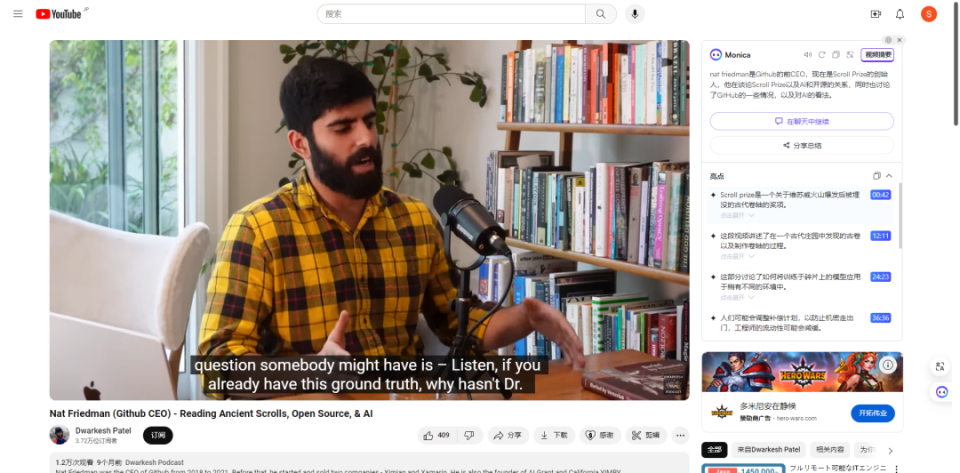This screenshot has height=473, width=960.
Task: Click the voice search microphone icon
Action: pyautogui.click(x=635, y=14)
